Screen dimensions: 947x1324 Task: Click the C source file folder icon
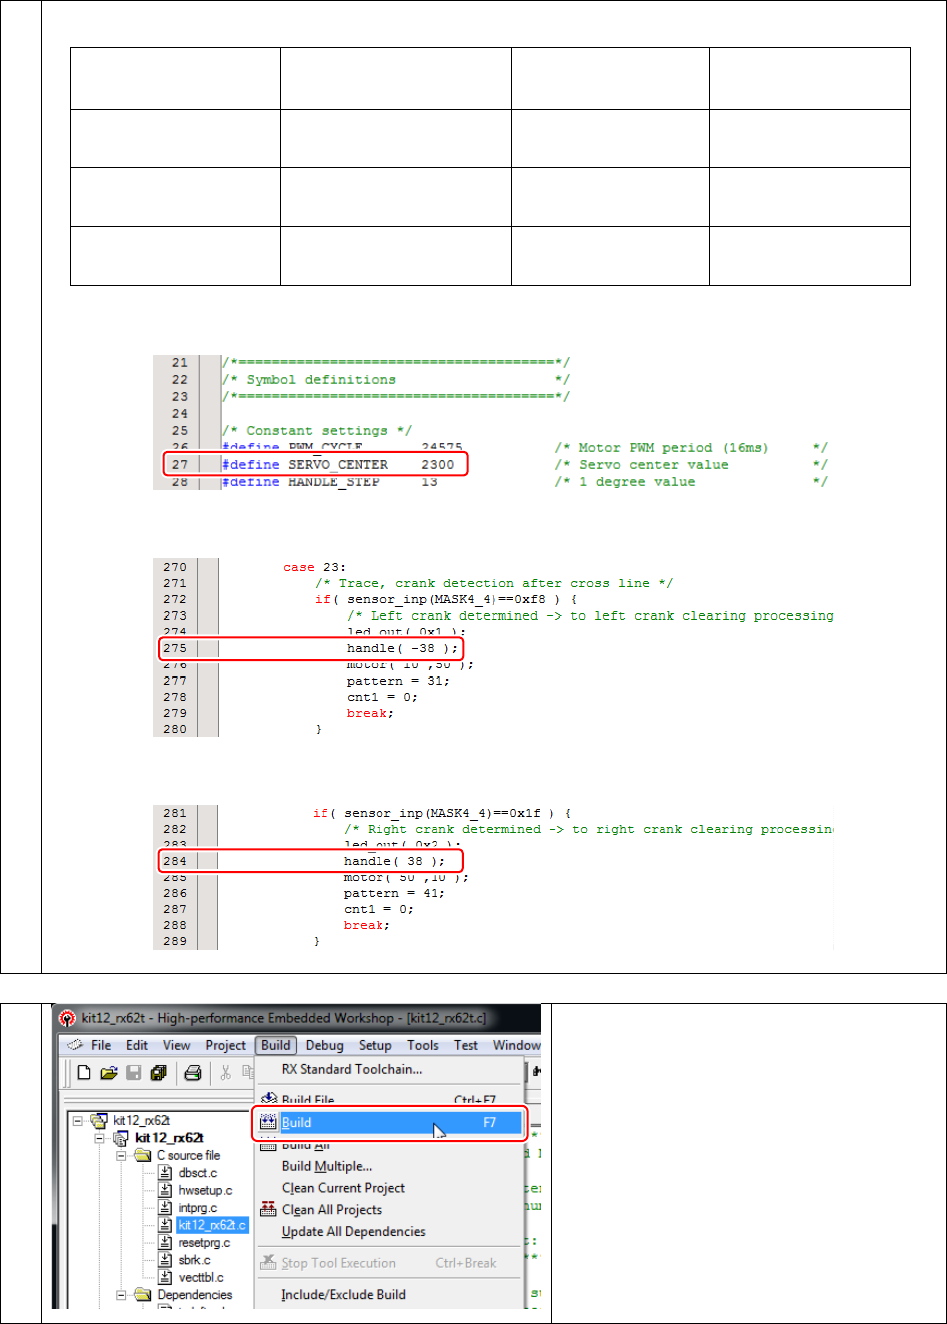point(143,1155)
